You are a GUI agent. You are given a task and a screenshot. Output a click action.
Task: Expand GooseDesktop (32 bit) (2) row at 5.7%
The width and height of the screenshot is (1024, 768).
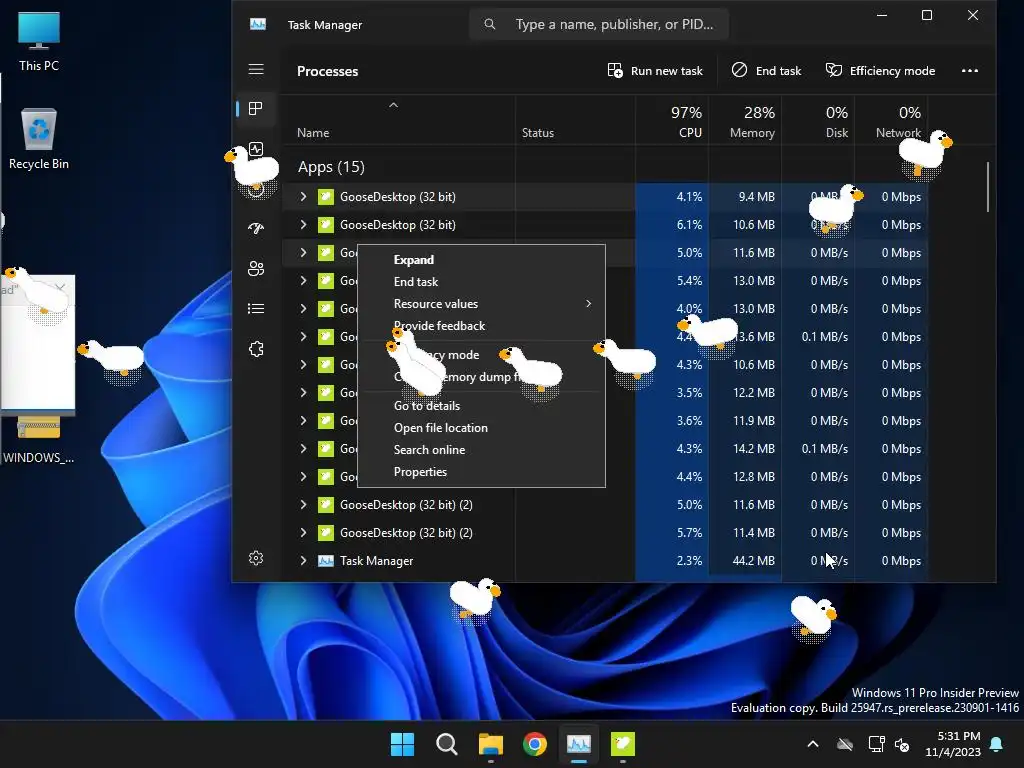(x=303, y=533)
